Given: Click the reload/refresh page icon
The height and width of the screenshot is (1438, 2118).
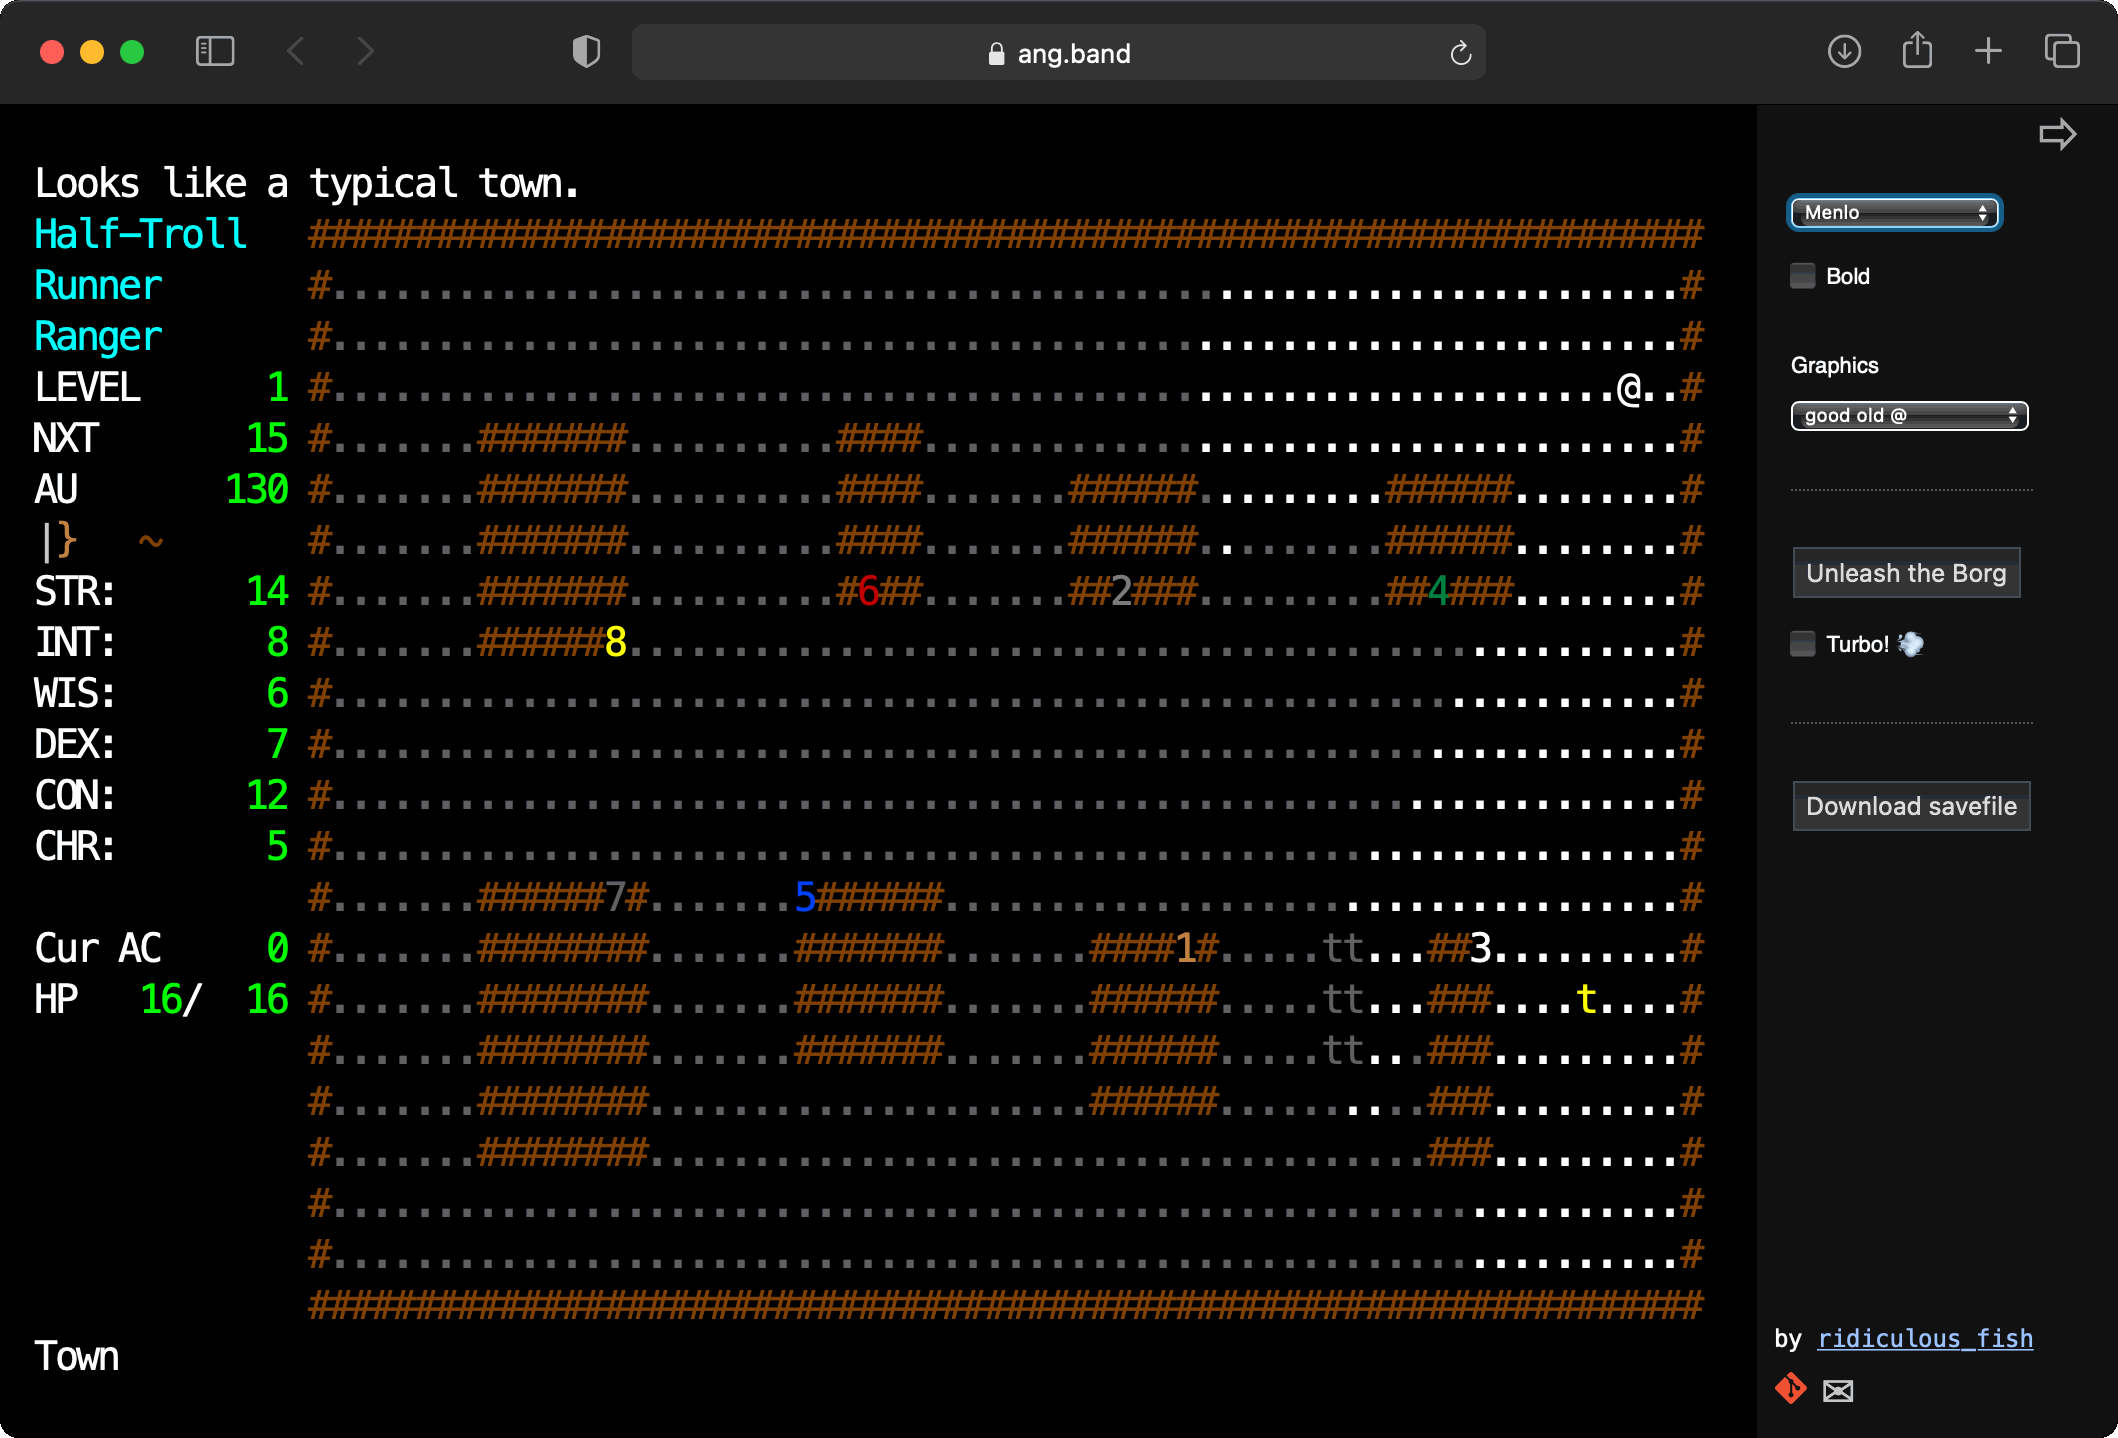Looking at the screenshot, I should click(1459, 53).
